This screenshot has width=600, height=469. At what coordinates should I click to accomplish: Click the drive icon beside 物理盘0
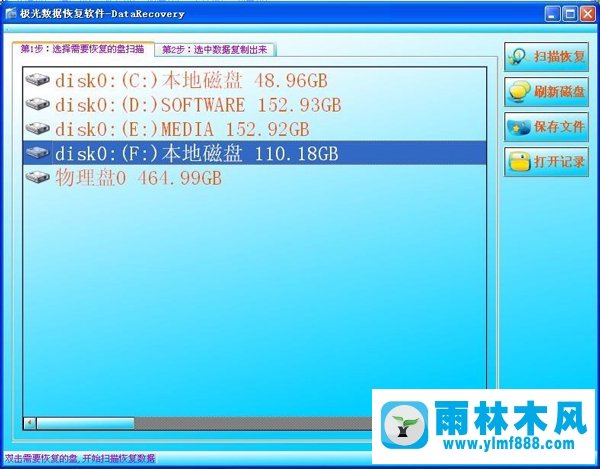tap(38, 177)
